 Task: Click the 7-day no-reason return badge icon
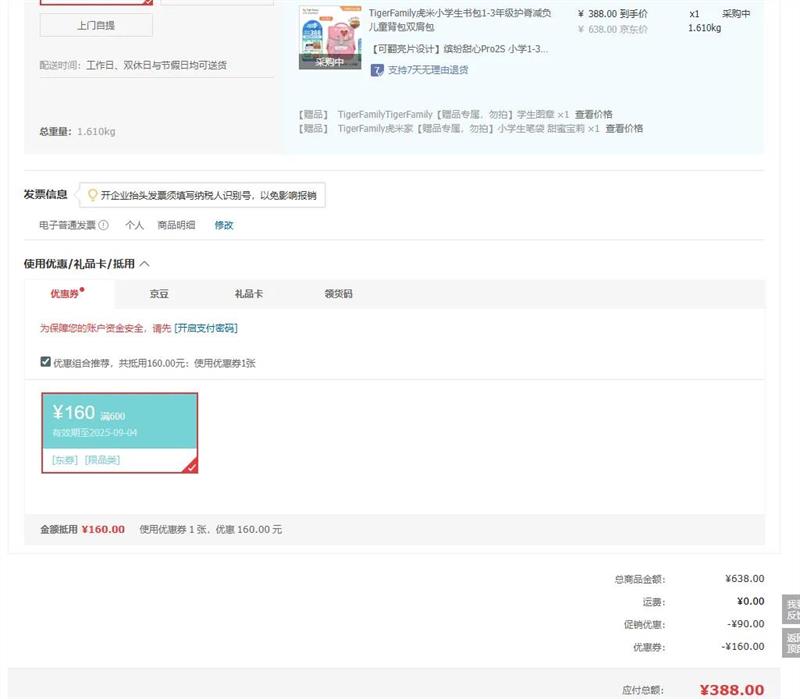pos(377,70)
